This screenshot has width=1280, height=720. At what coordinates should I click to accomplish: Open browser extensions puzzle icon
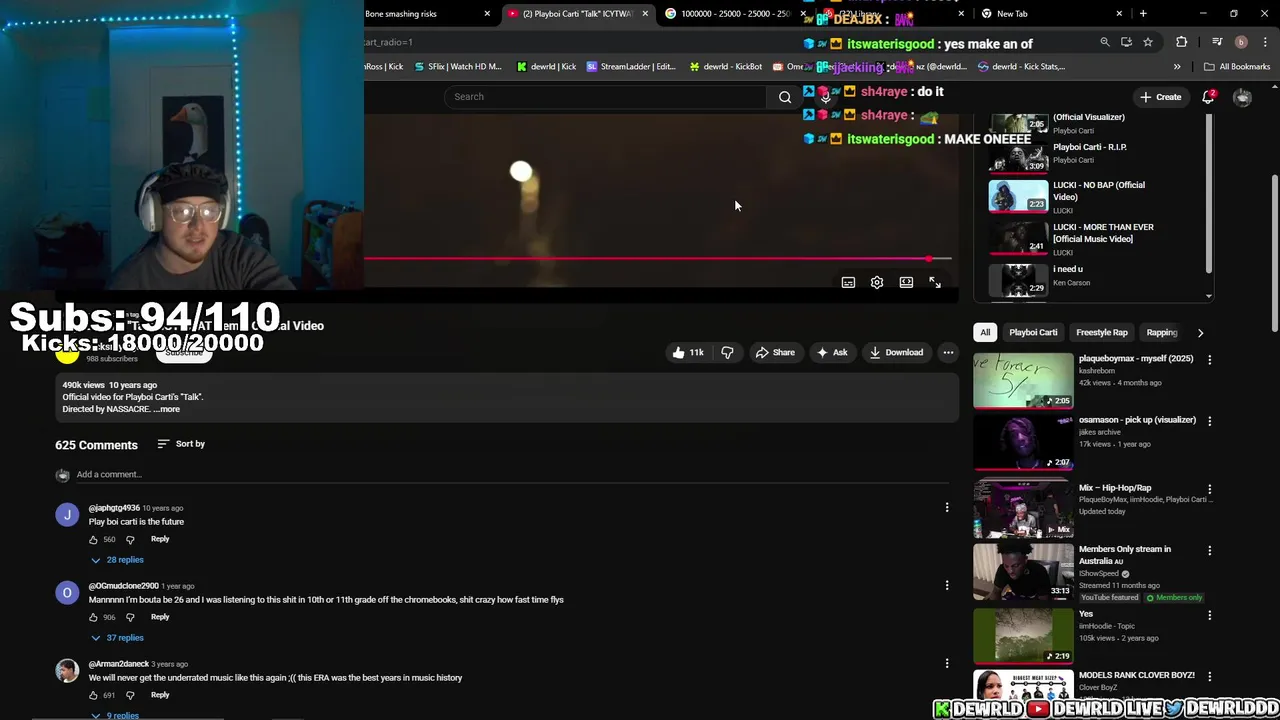[x=1182, y=42]
